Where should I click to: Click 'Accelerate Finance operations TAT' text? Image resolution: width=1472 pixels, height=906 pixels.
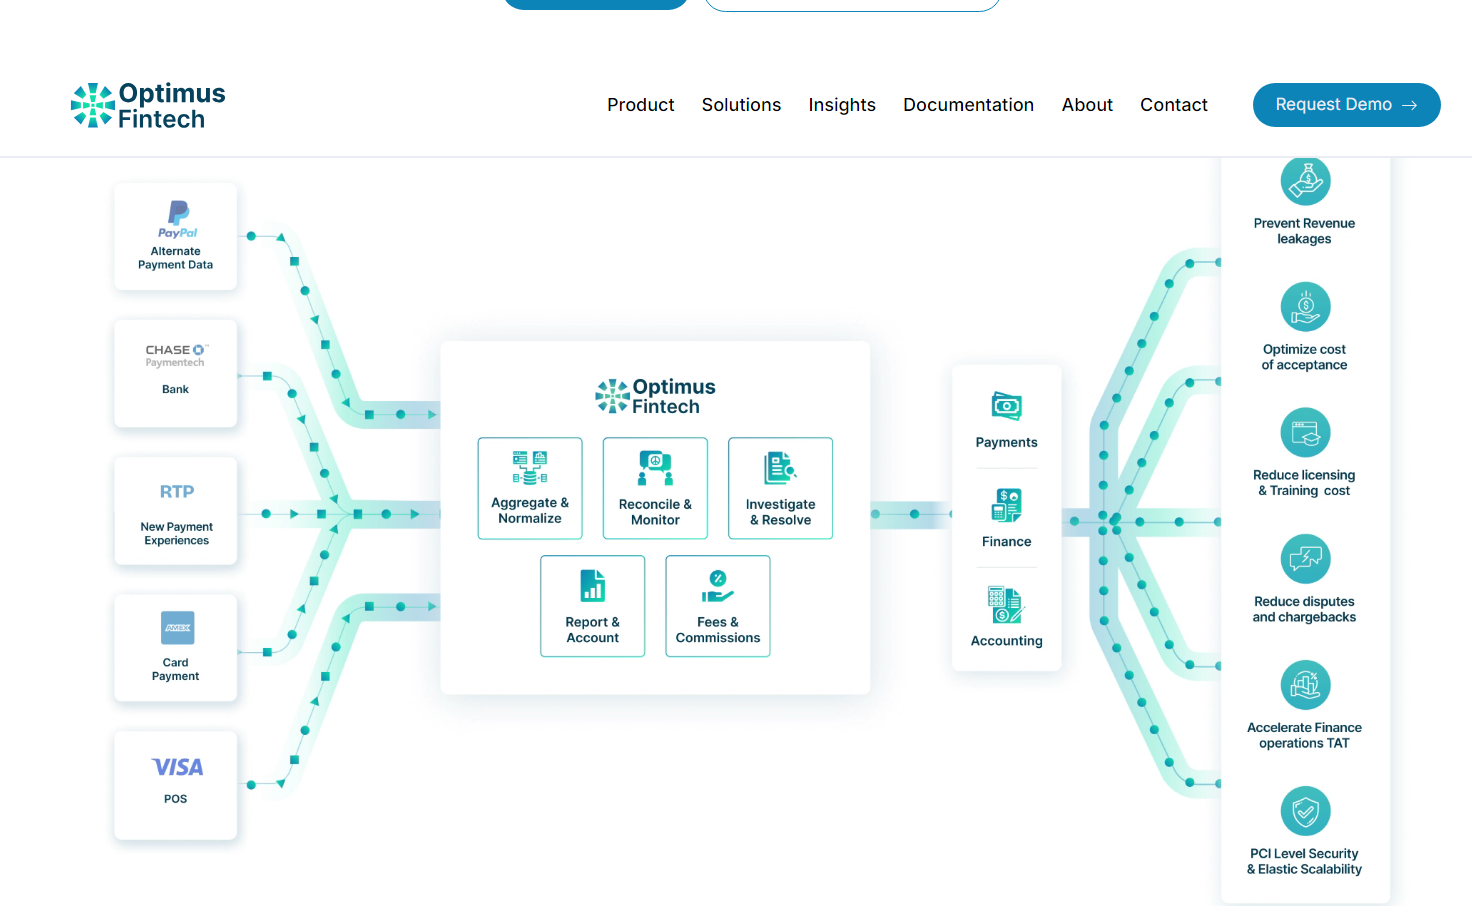pyautogui.click(x=1305, y=735)
